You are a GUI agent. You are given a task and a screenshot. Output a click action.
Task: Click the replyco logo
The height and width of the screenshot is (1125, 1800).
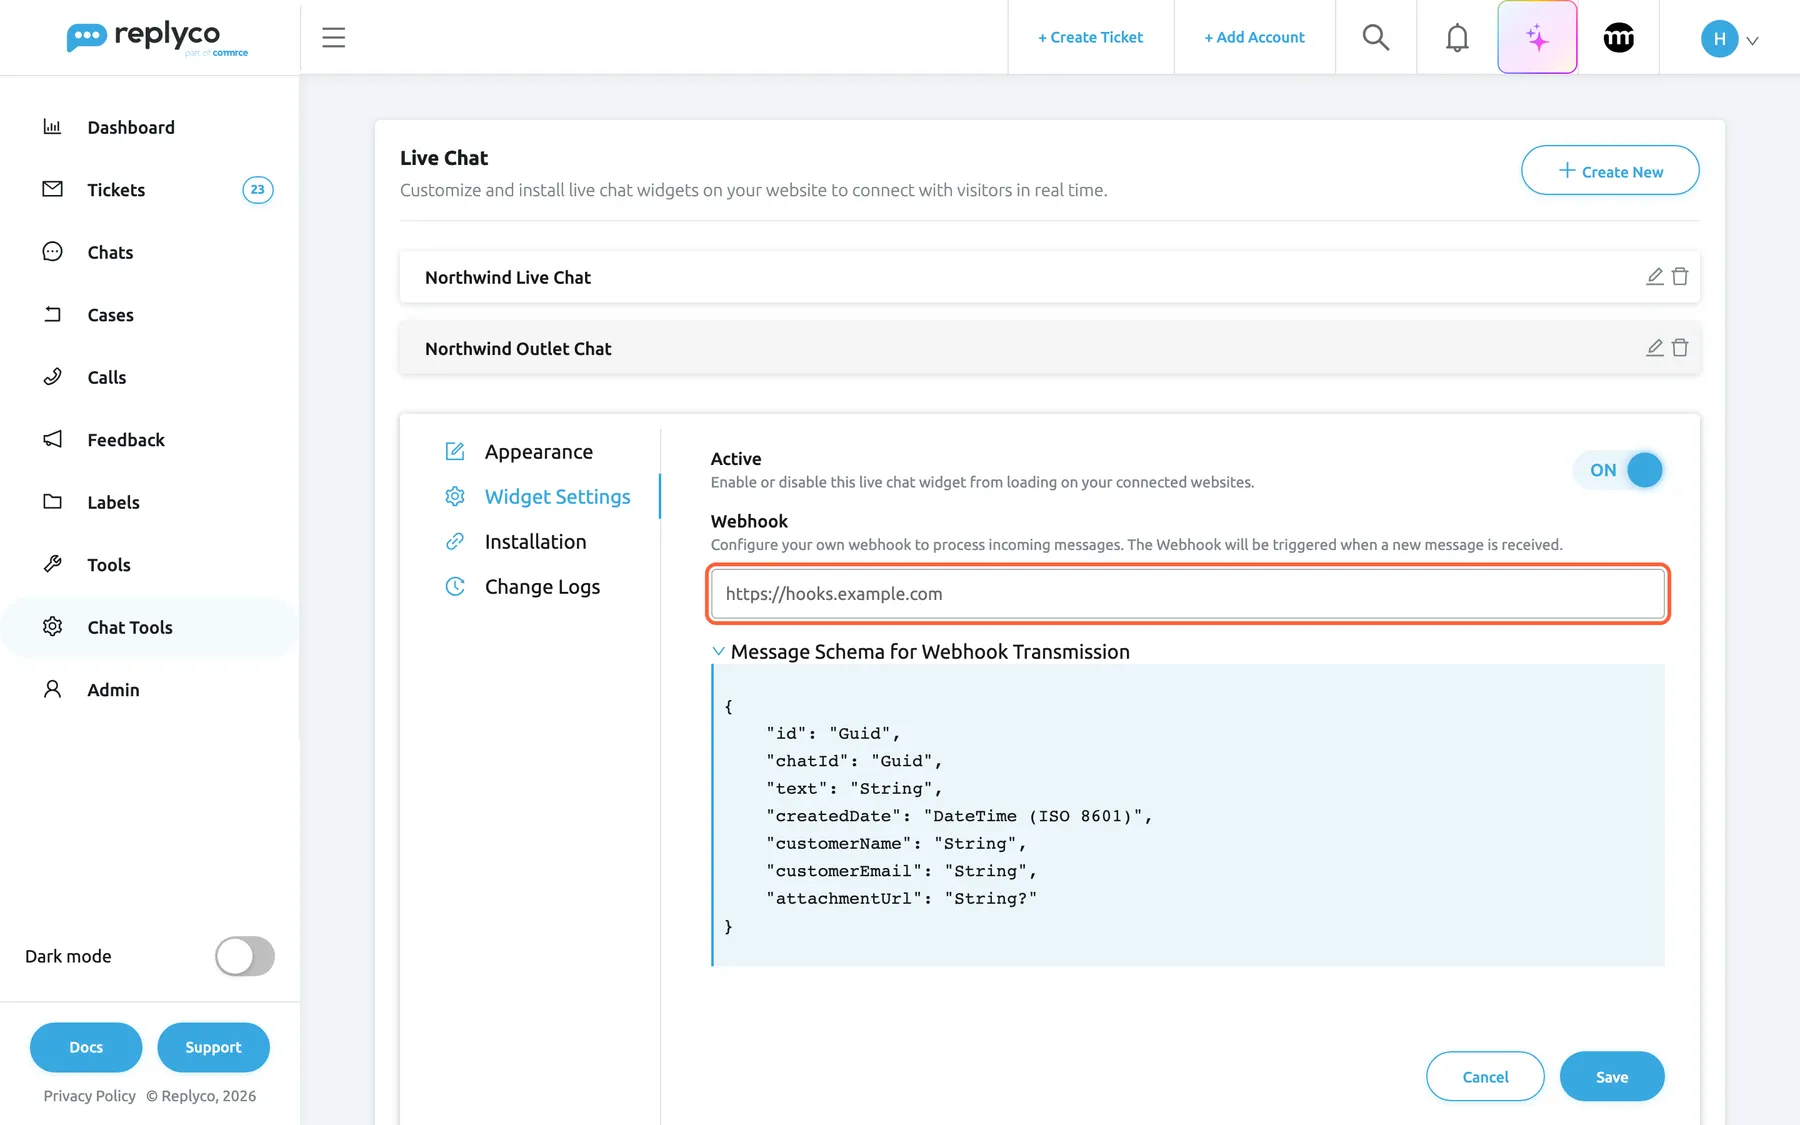tap(157, 38)
